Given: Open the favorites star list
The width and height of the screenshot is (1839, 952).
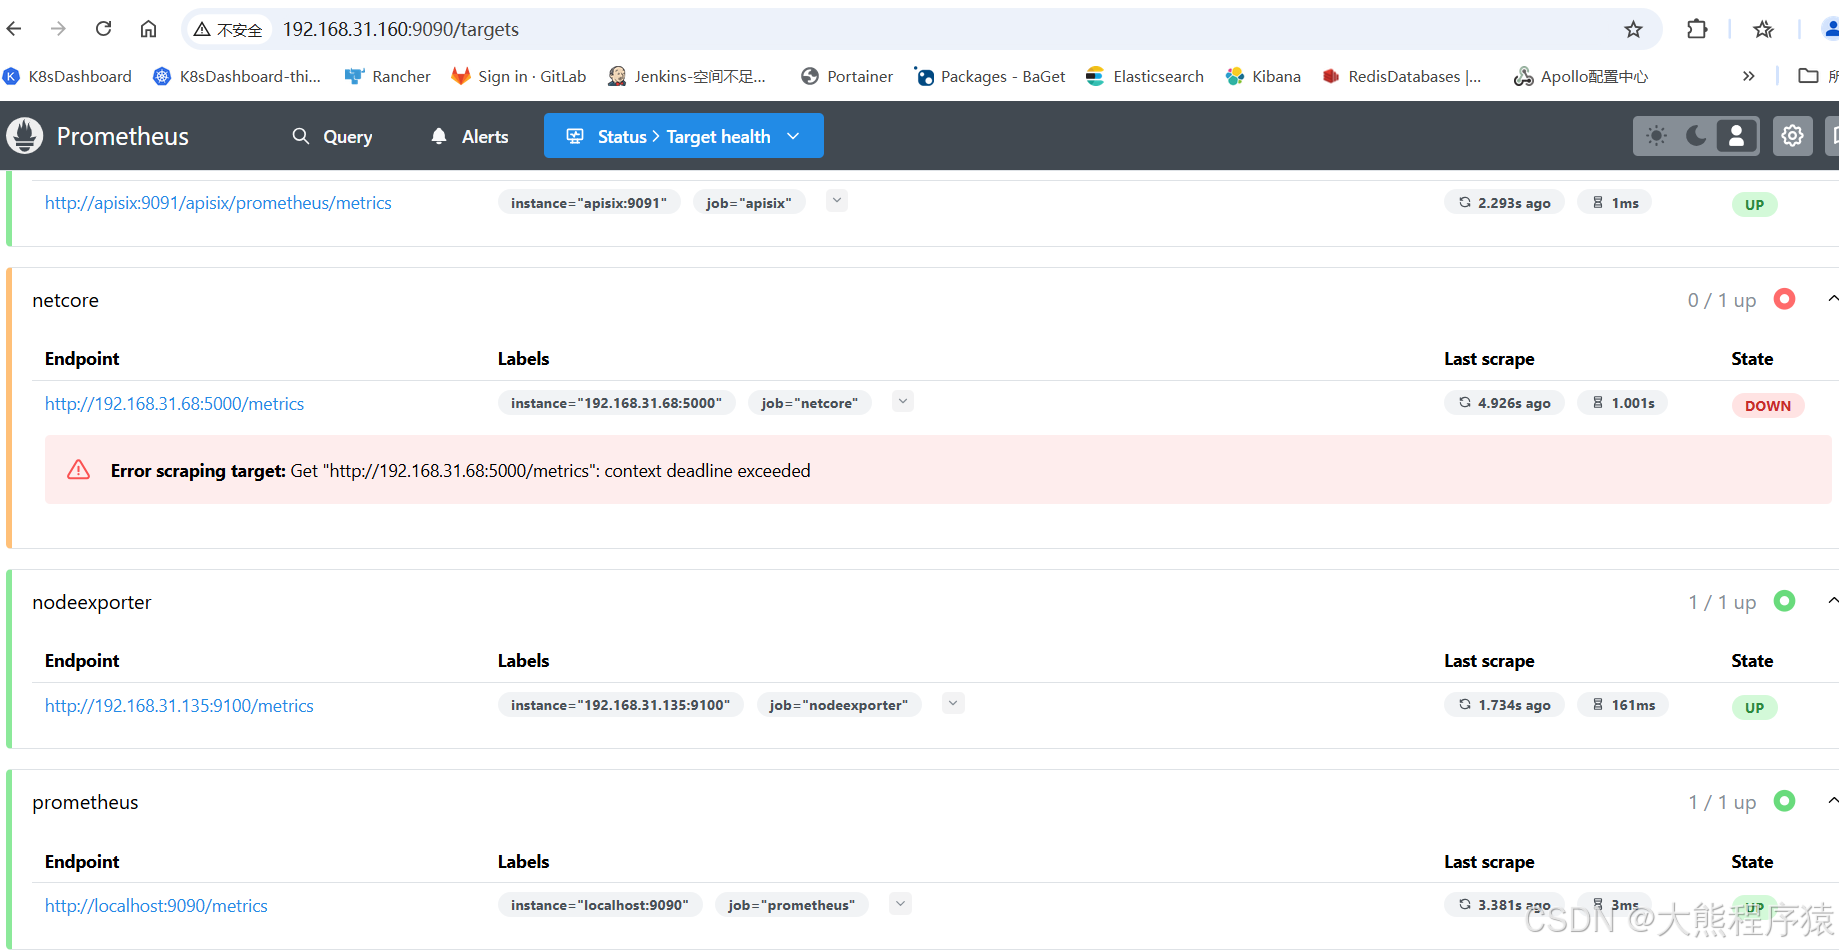Looking at the screenshot, I should click(1763, 29).
